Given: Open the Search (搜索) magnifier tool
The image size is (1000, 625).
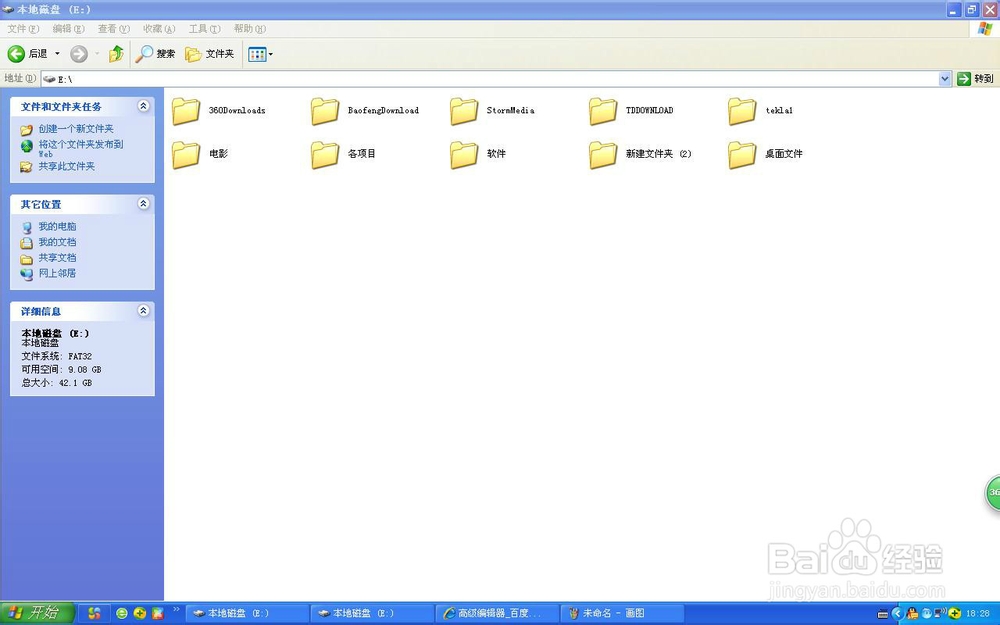Looking at the screenshot, I should point(156,54).
